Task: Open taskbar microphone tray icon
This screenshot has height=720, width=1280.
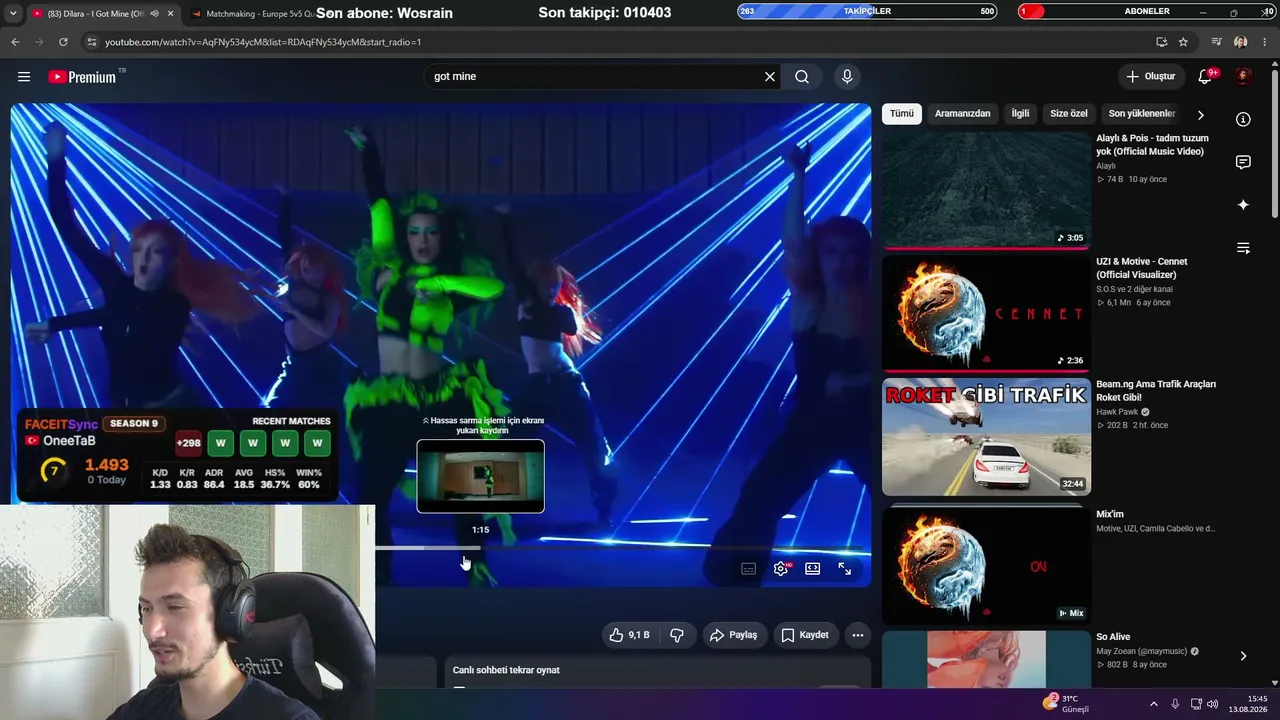Action: click(x=1175, y=704)
